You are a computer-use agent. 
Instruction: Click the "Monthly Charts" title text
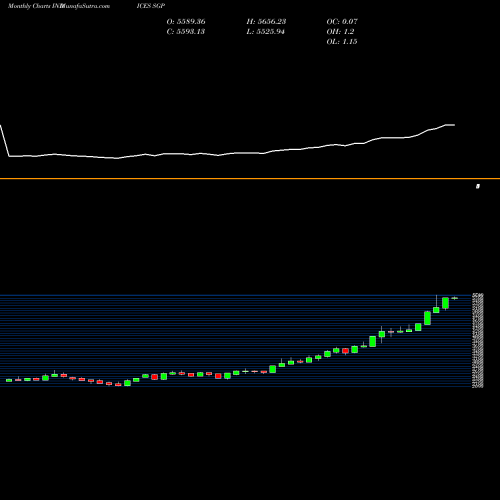pyautogui.click(x=29, y=6)
